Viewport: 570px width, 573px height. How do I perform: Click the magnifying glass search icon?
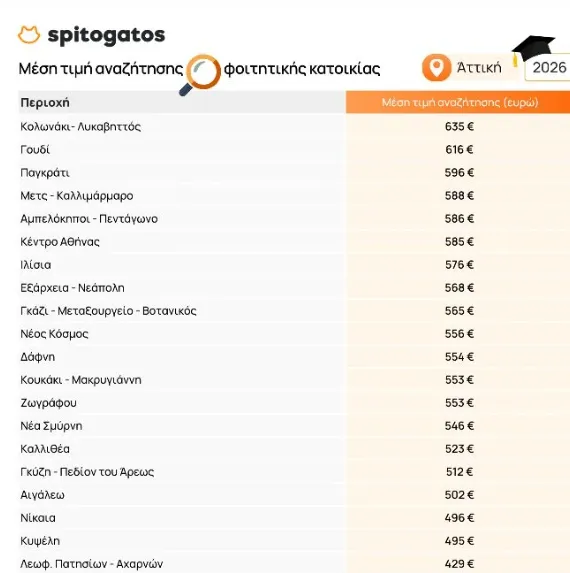click(200, 75)
